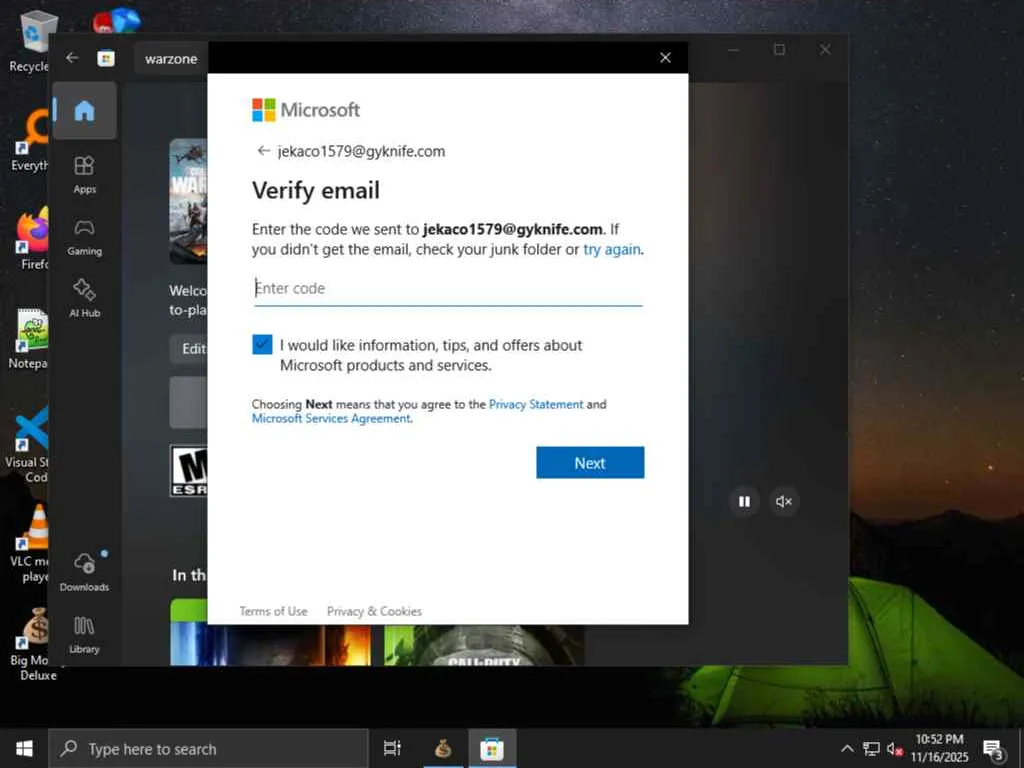Screen dimensions: 1024x768
Task: Open Visual Studio Code desktop shortcut
Action: point(27,444)
